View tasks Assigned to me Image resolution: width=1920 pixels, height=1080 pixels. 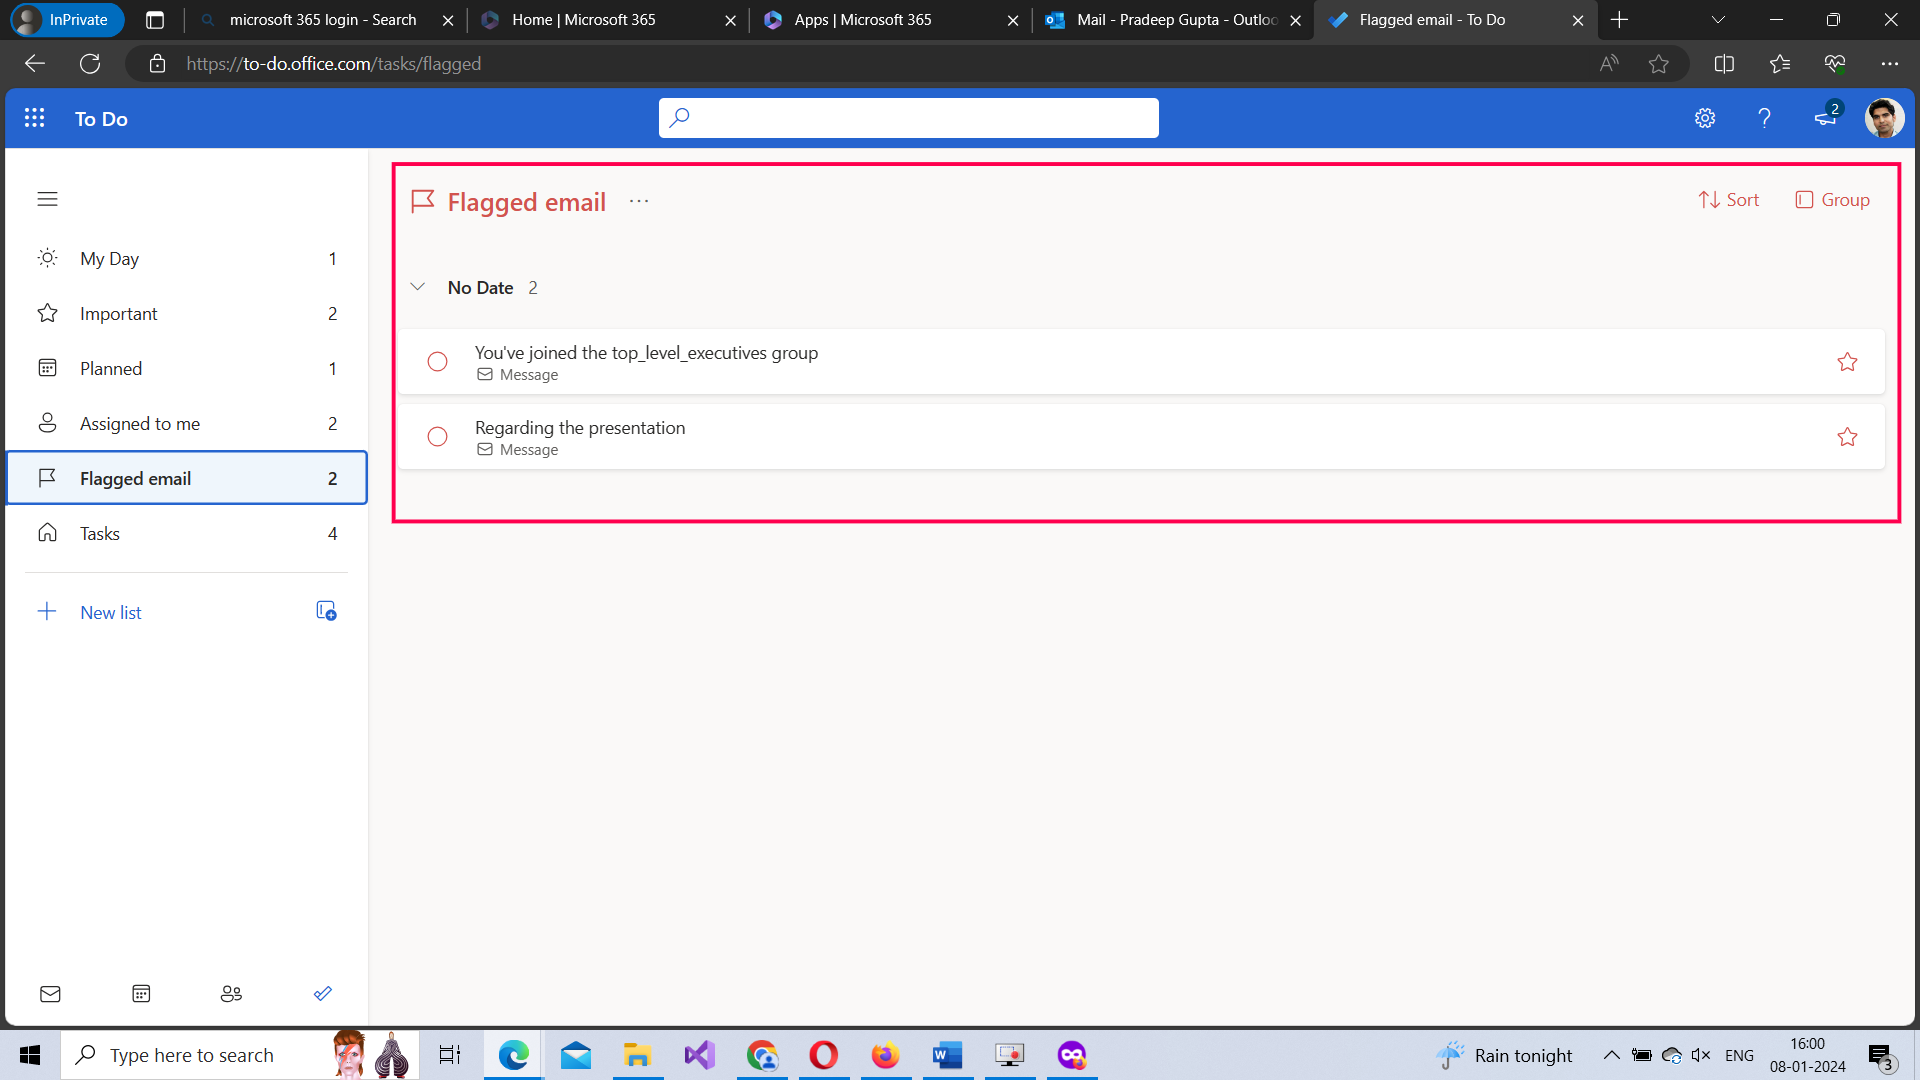click(x=140, y=423)
